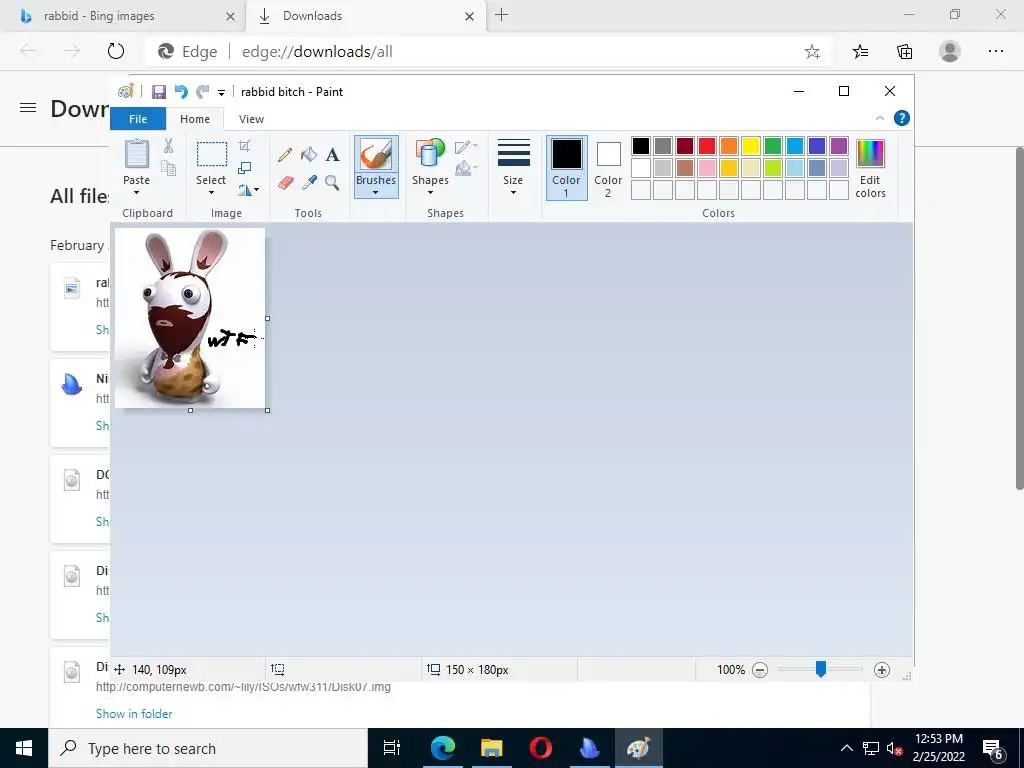The height and width of the screenshot is (768, 1024).
Task: Click the Edge address bar URL
Action: click(317, 52)
